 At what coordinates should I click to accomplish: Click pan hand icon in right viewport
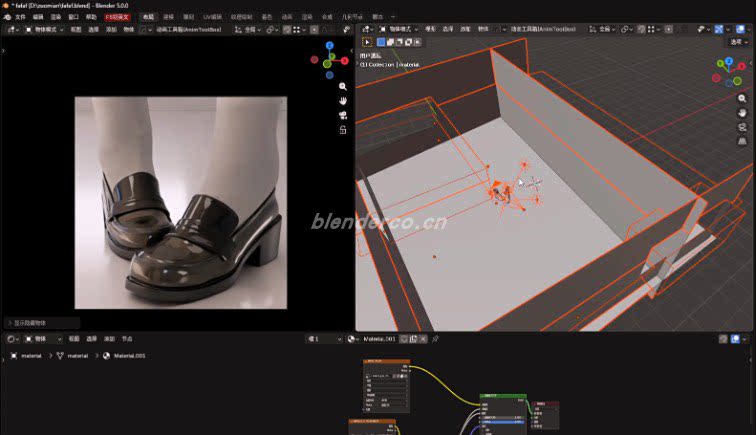742,113
